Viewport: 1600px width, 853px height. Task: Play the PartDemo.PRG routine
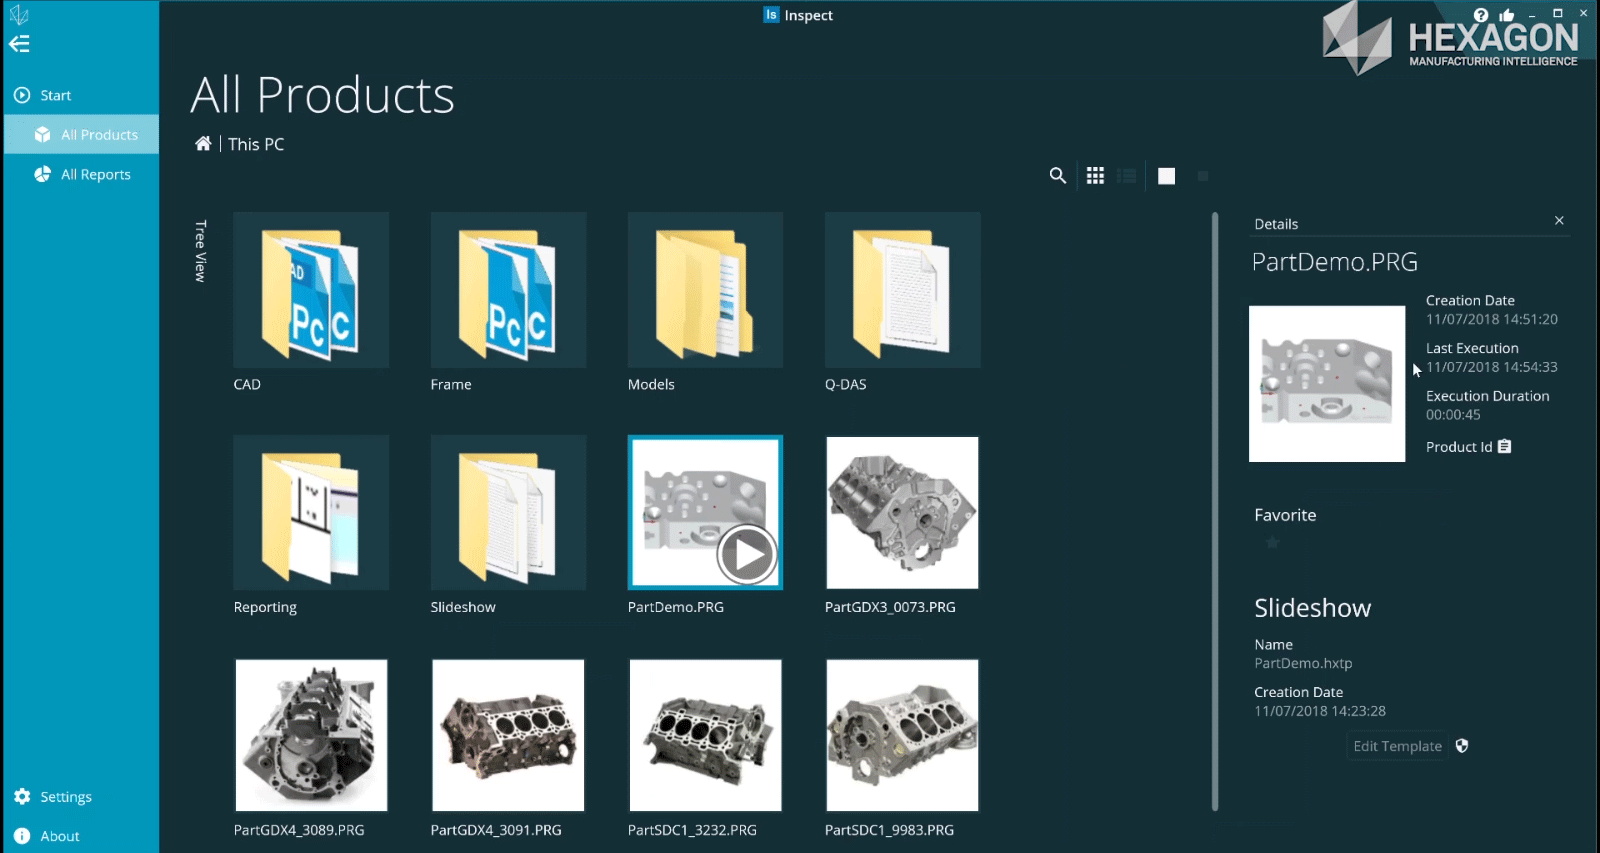tap(746, 553)
